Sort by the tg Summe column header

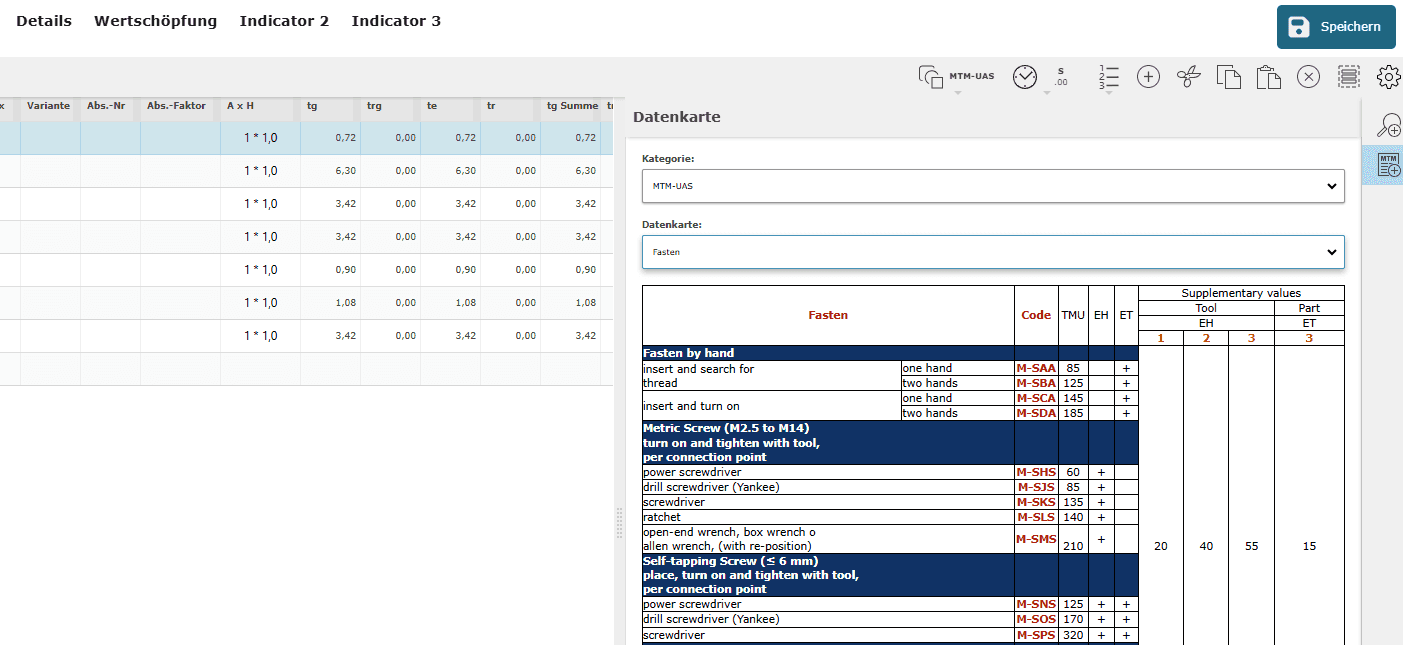point(572,105)
